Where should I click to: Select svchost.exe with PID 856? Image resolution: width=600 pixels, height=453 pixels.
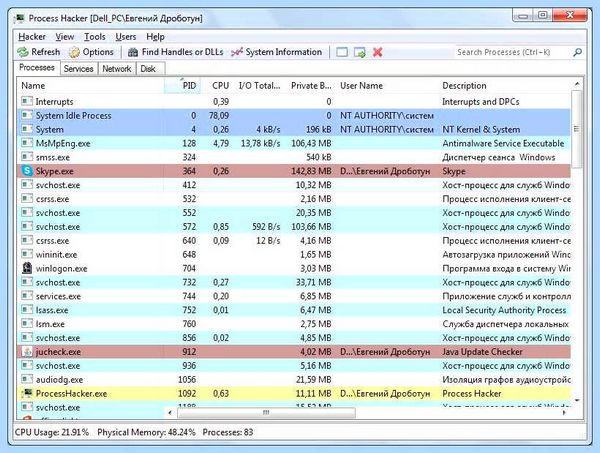pos(294,338)
